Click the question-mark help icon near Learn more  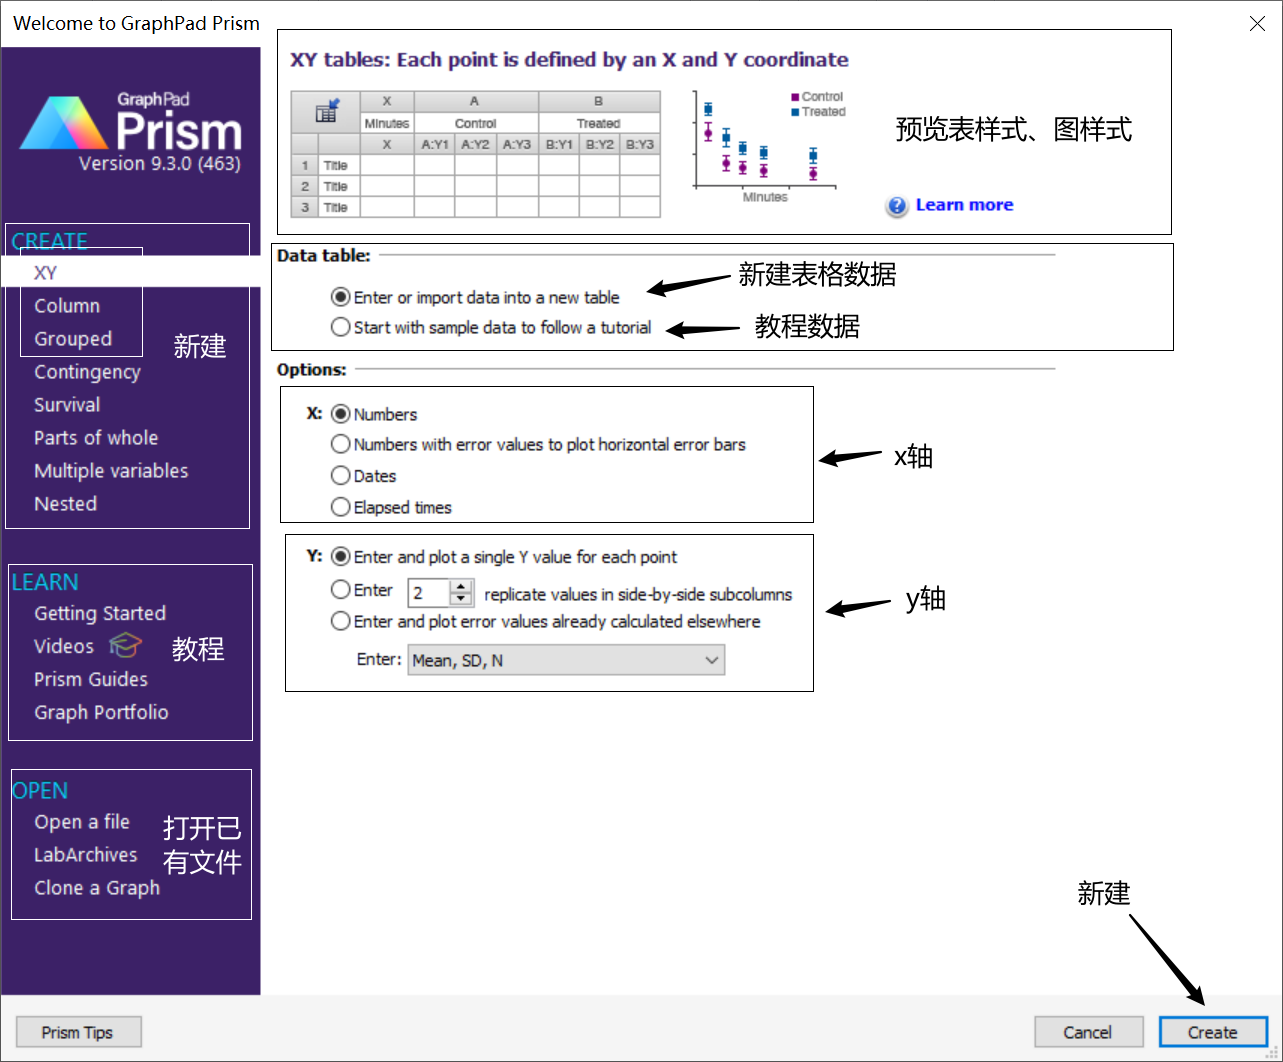pos(897,206)
